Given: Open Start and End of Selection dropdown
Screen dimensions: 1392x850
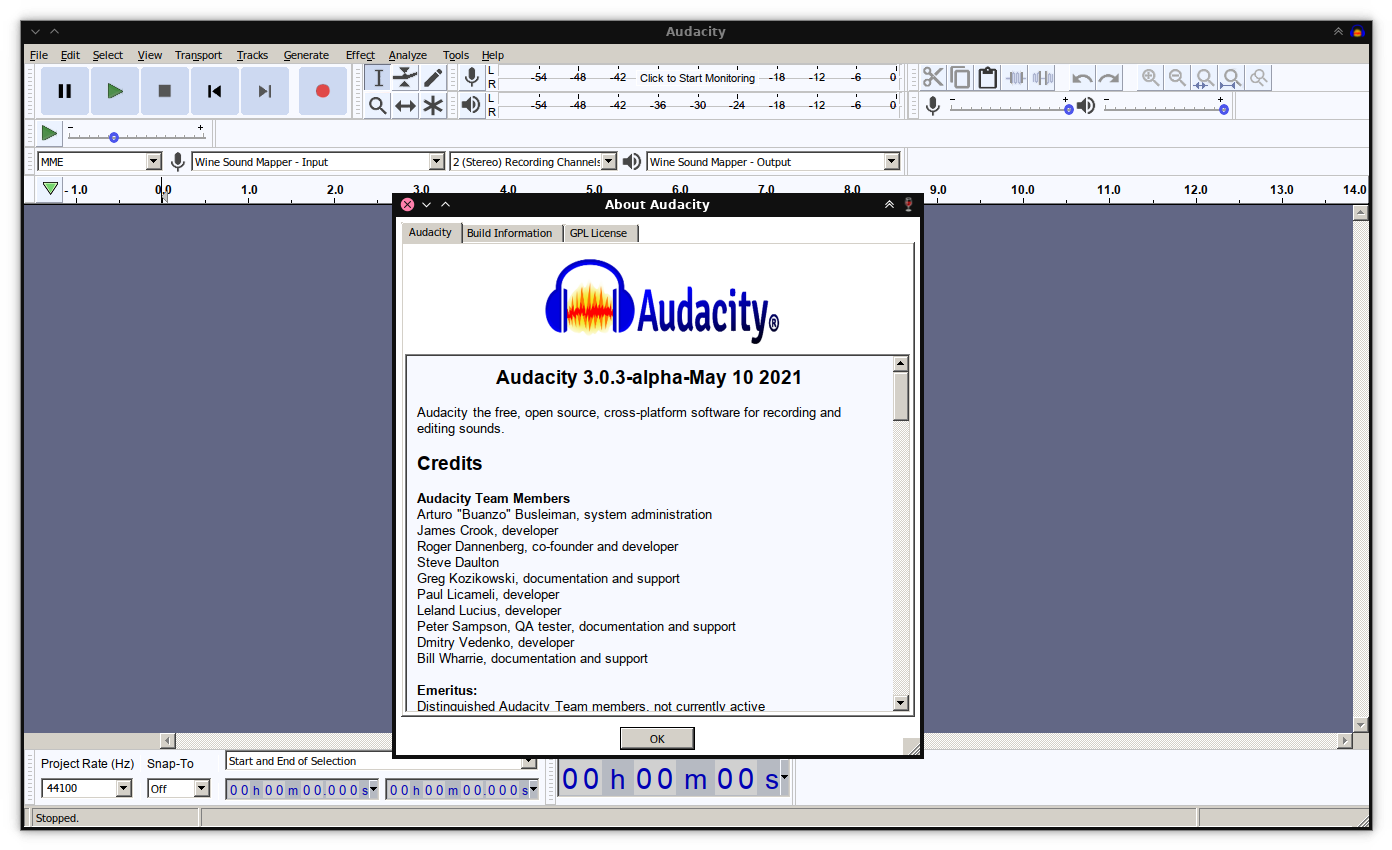Looking at the screenshot, I should 529,762.
